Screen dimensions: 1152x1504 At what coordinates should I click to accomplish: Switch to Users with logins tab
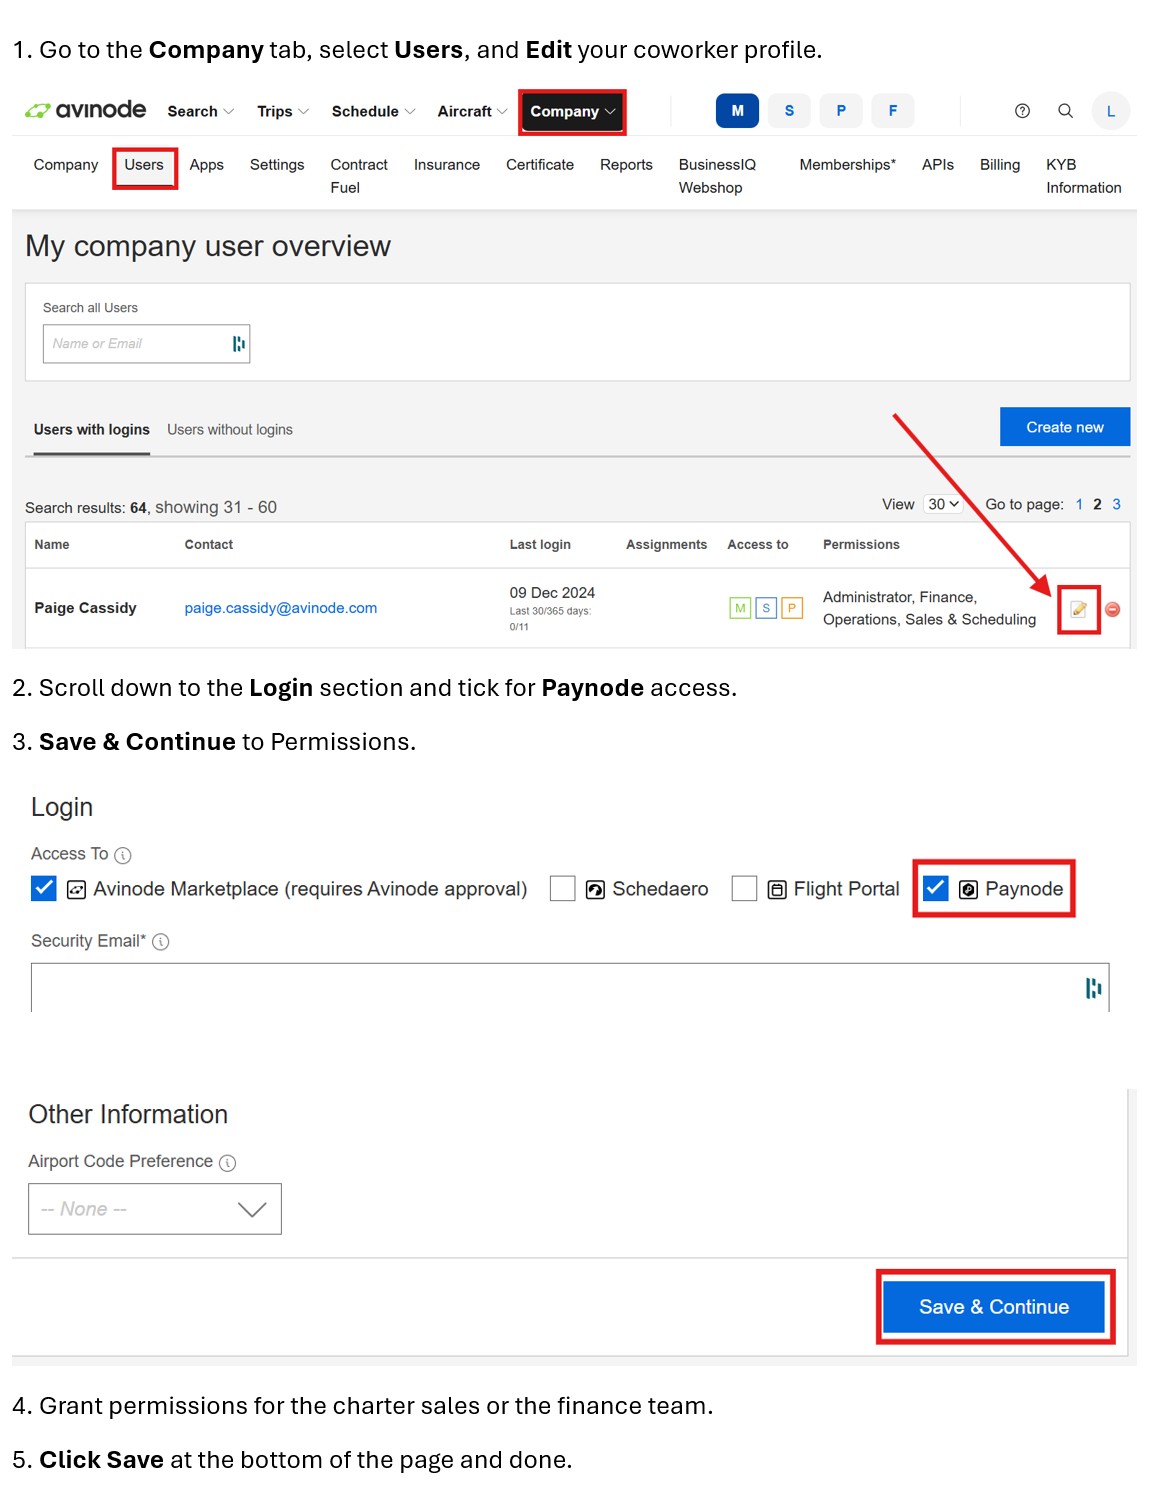(92, 430)
